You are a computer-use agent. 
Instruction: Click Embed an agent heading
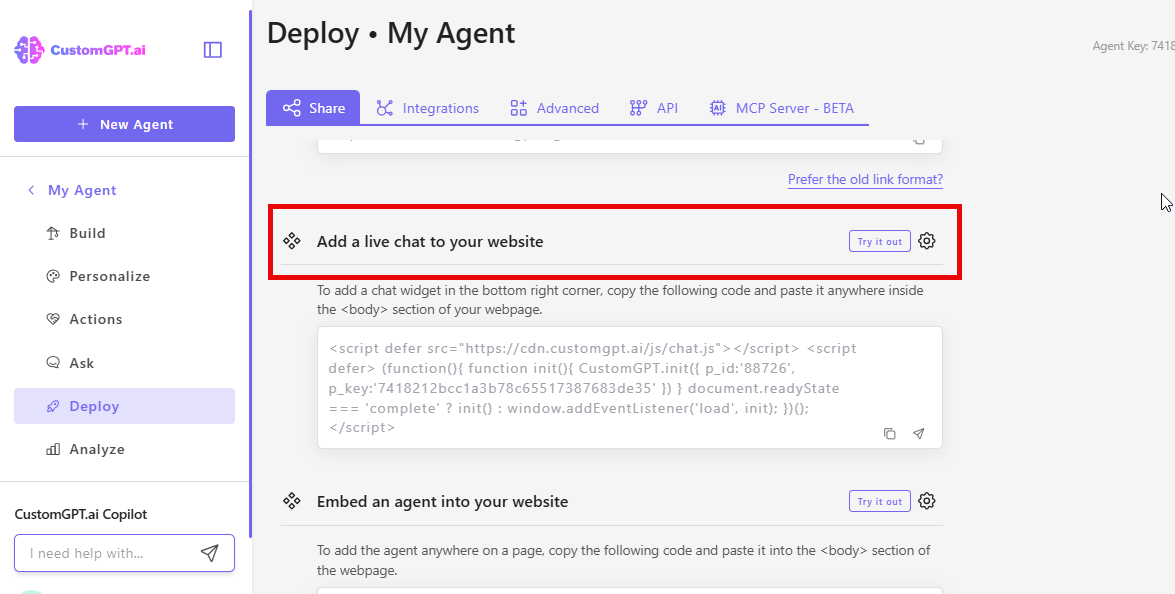pos(442,502)
